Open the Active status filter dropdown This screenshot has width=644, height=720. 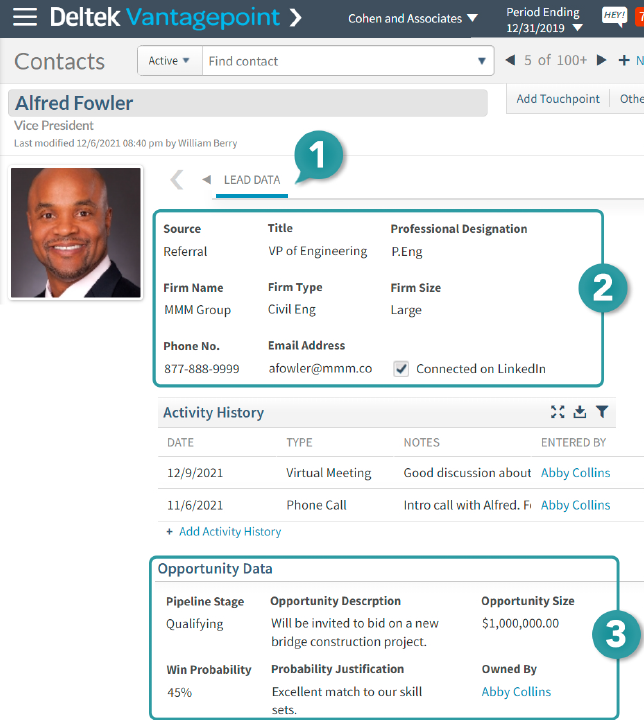[x=169, y=61]
